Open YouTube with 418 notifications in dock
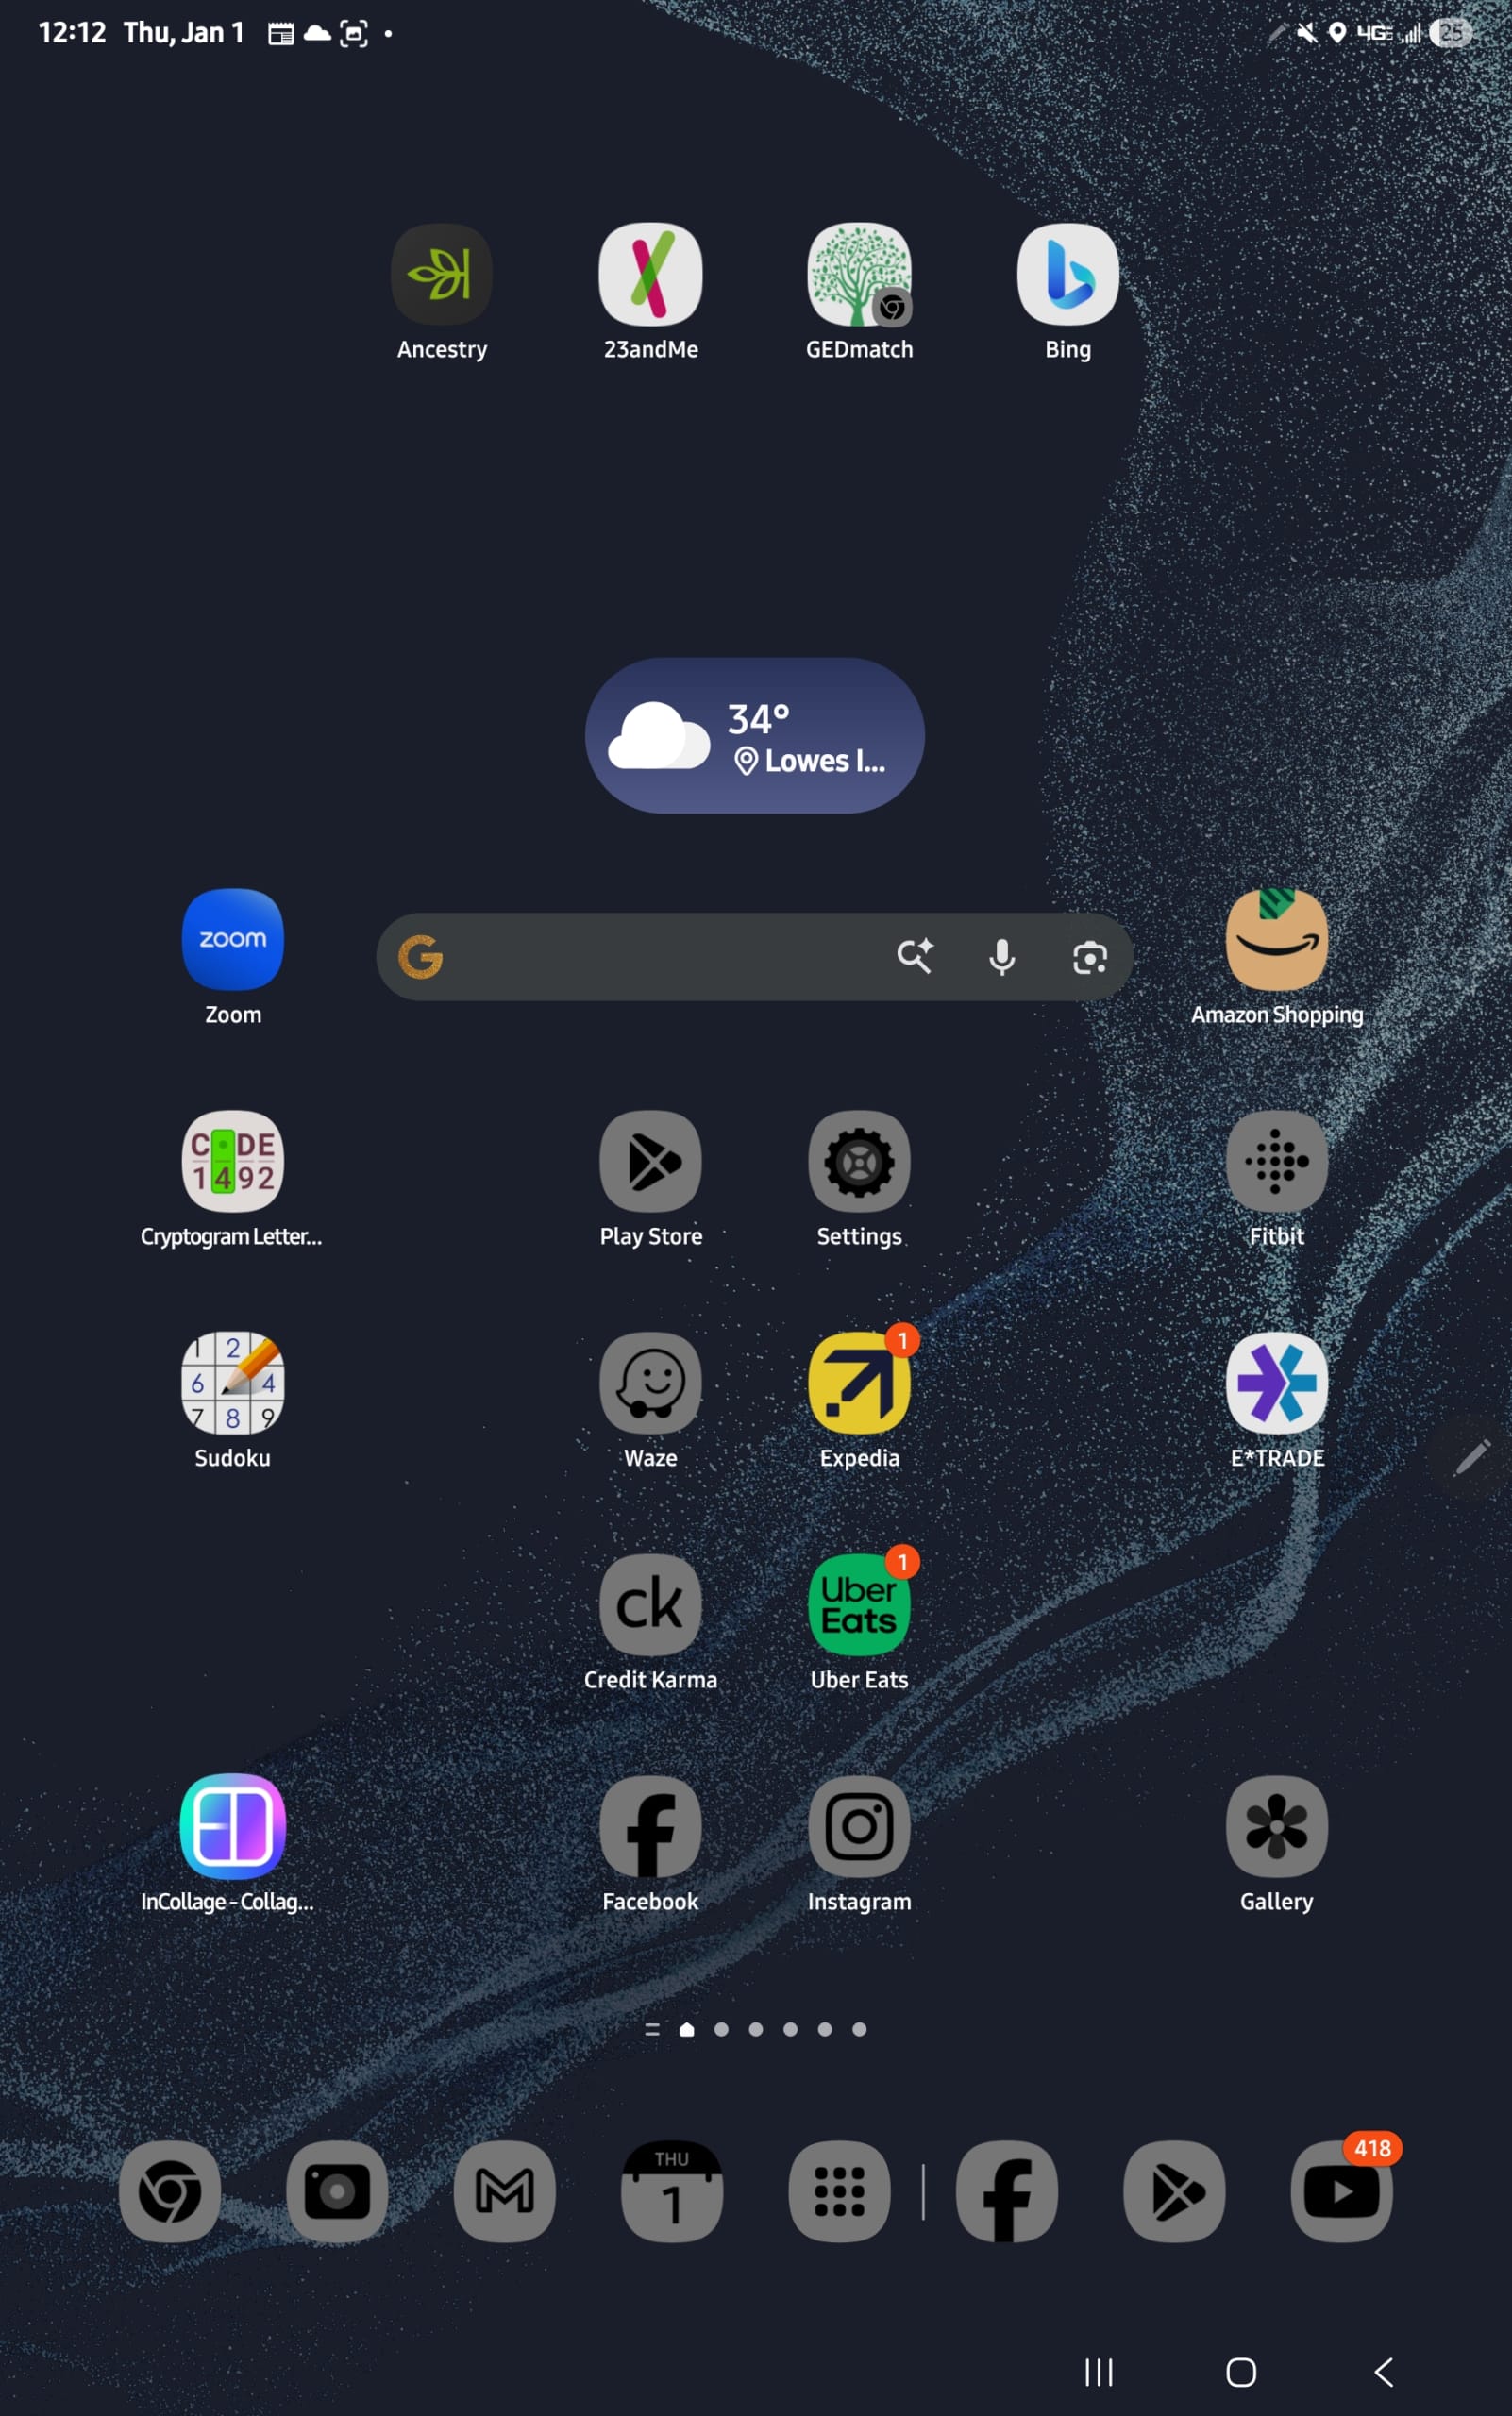The image size is (1512, 2416). [x=1341, y=2191]
